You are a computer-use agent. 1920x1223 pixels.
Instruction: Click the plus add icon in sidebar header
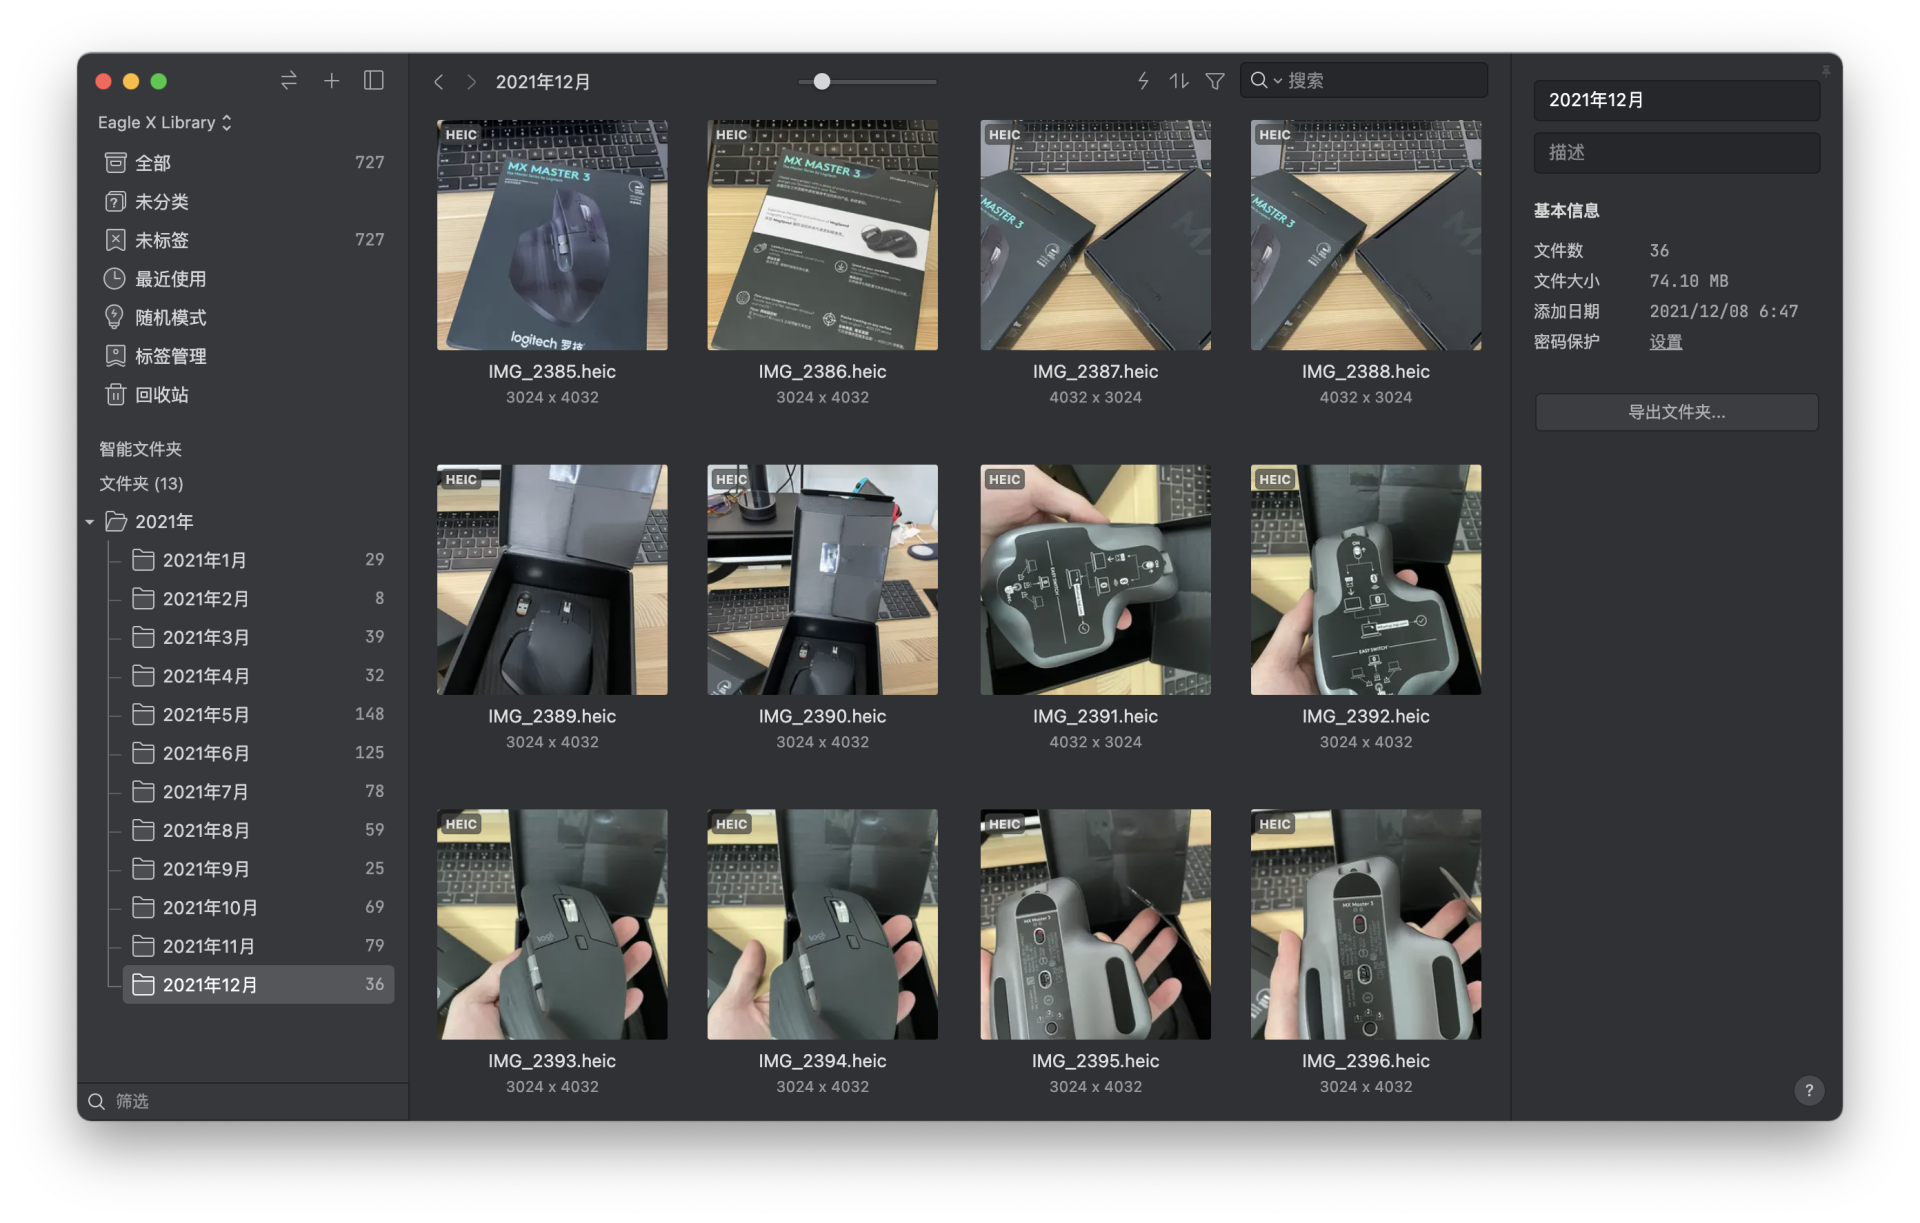point(332,80)
